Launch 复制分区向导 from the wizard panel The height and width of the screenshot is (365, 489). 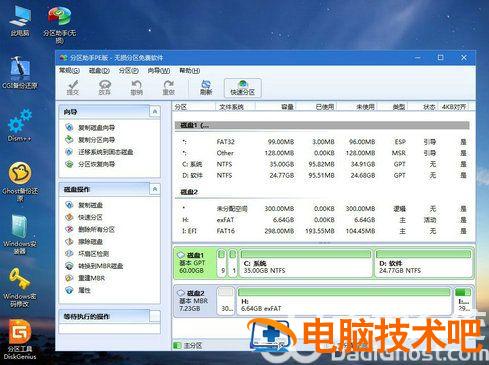coord(90,140)
